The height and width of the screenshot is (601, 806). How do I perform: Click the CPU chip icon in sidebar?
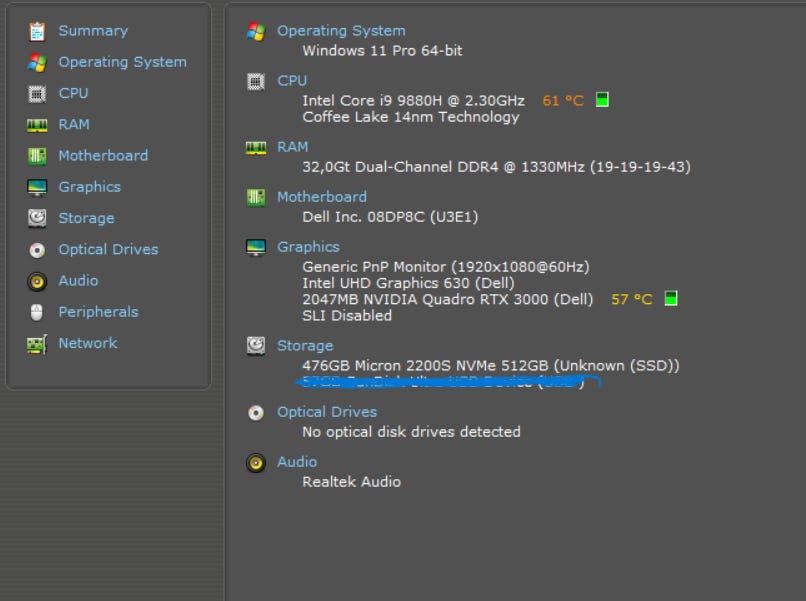[x=37, y=94]
